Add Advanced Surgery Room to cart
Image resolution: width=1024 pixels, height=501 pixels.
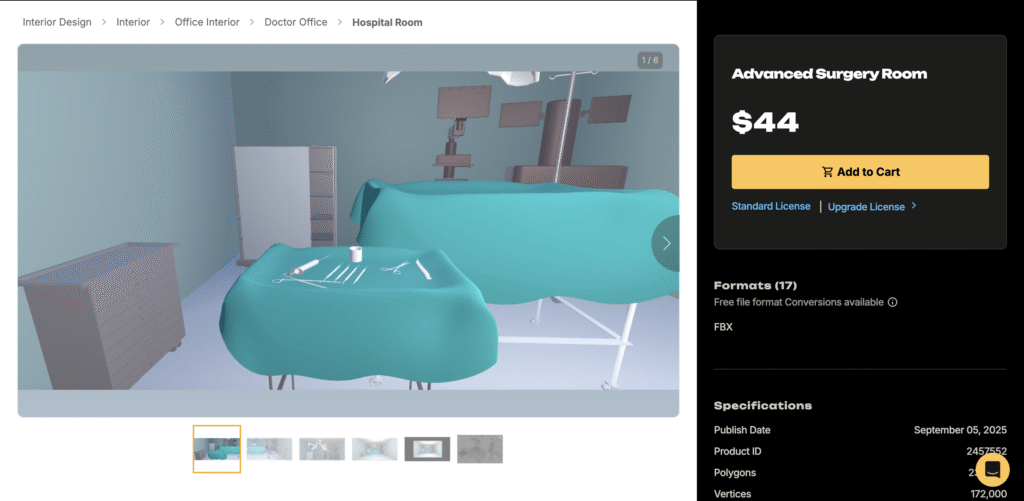point(860,172)
